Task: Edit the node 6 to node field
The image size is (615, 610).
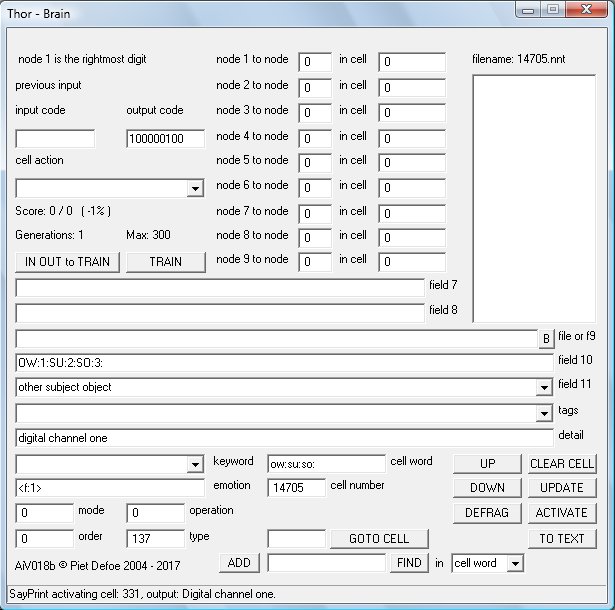Action: tap(315, 188)
